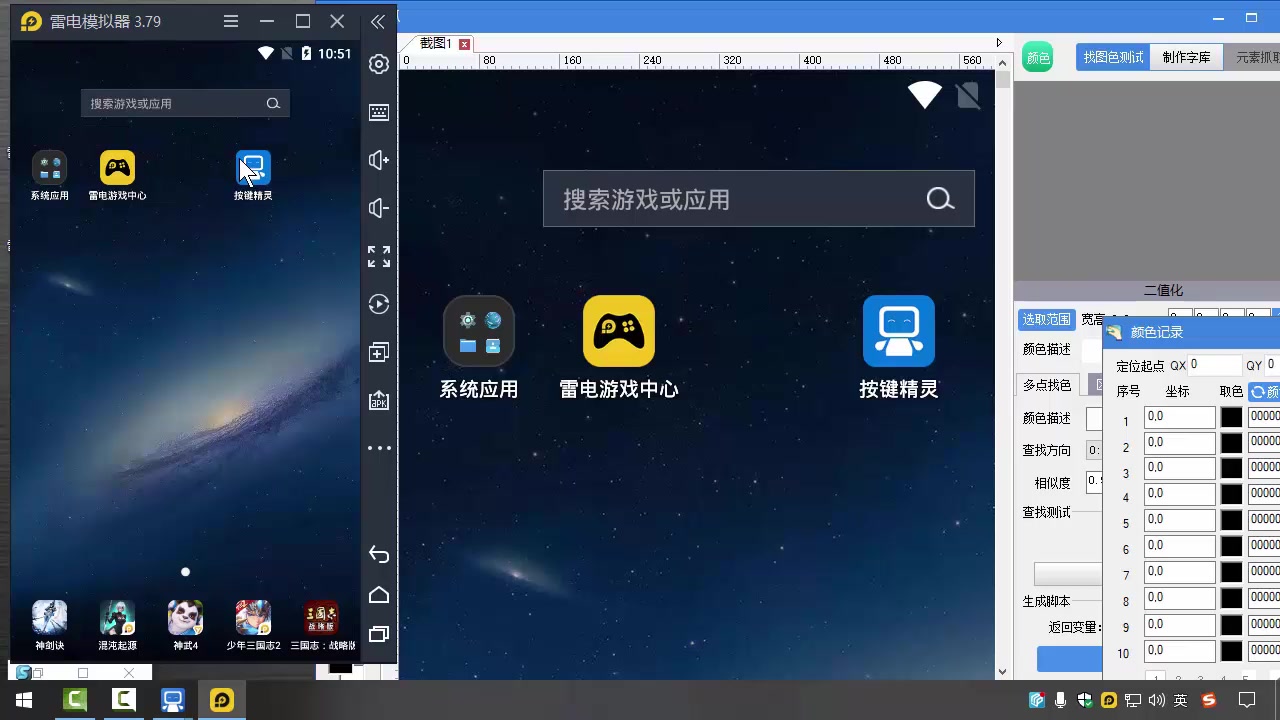This screenshot has width=1280, height=720.
Task: Open the 系统应用 folder
Action: (x=478, y=330)
